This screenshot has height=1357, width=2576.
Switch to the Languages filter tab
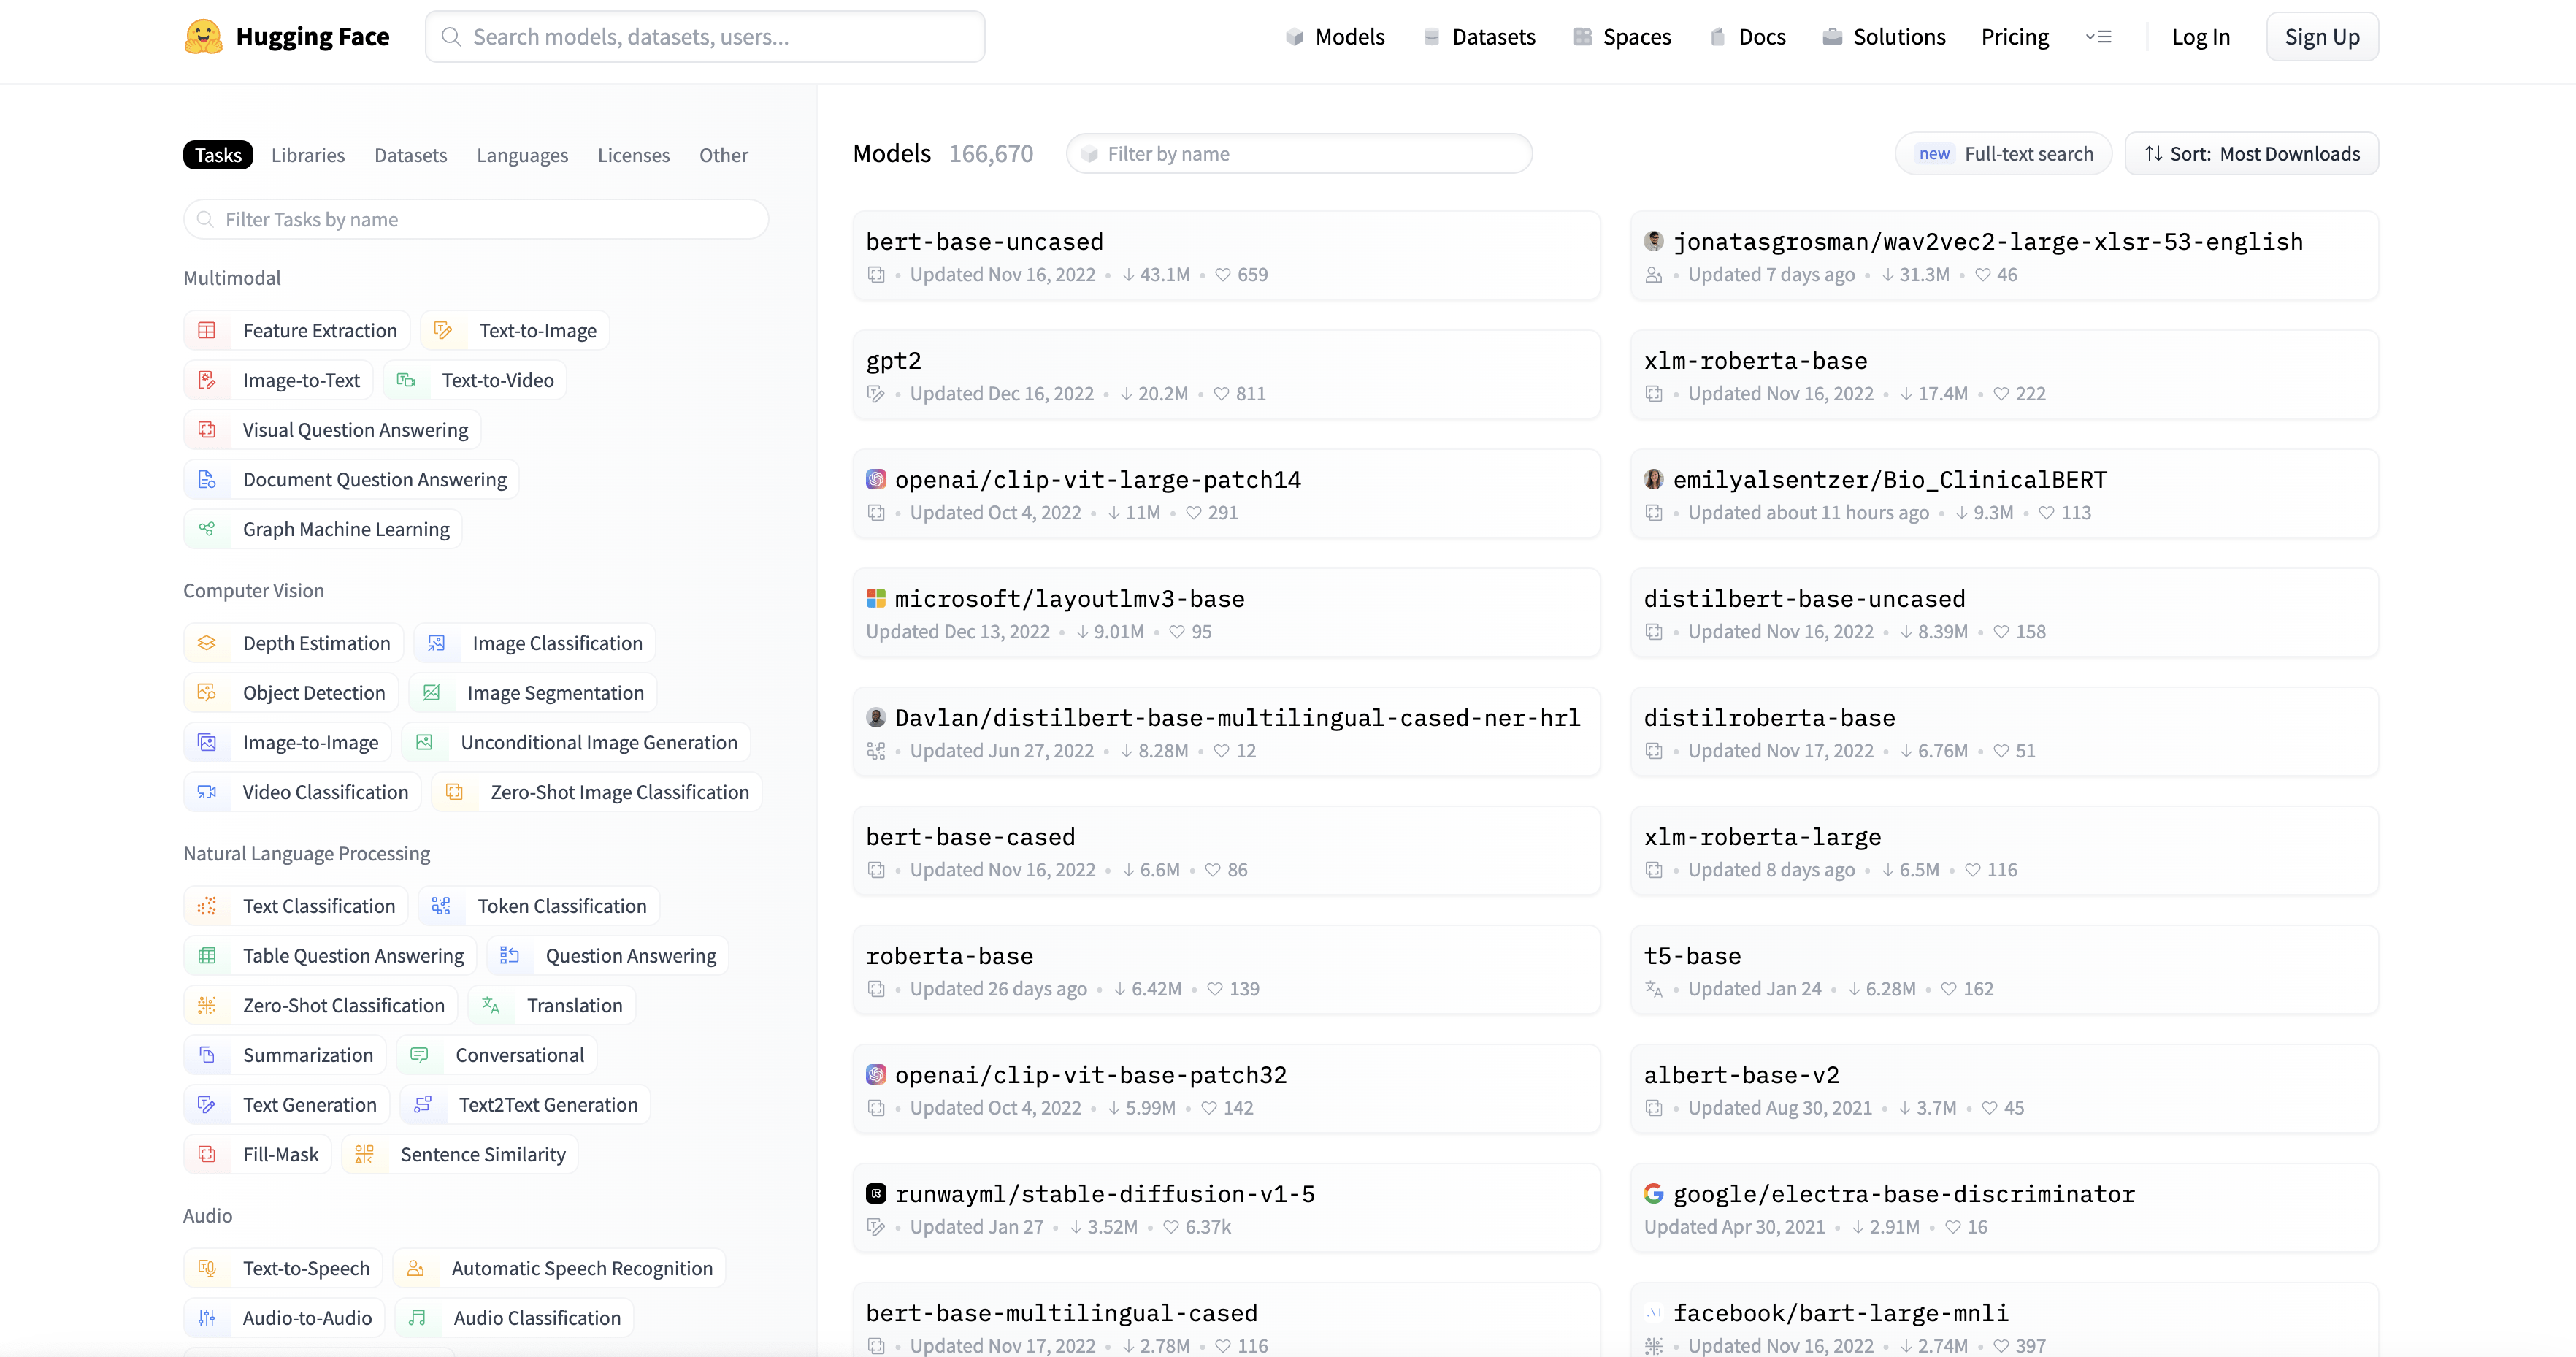click(x=522, y=155)
